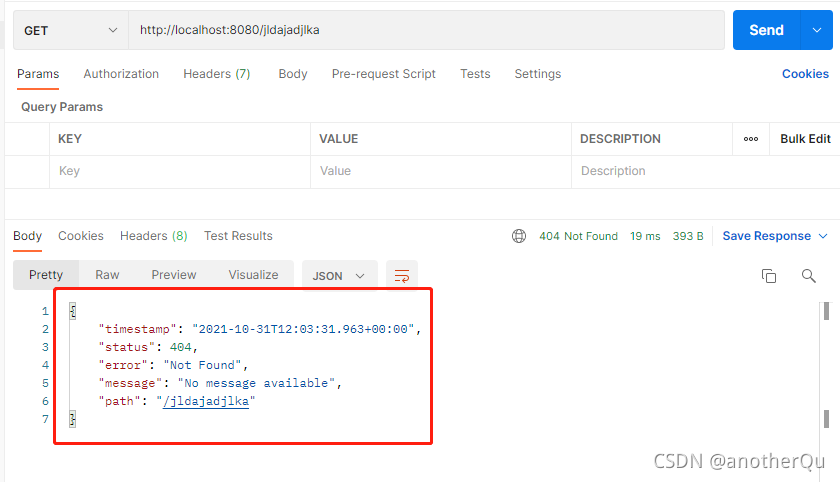
Task: Click the Description parameter input cell
Action: pyautogui.click(x=706, y=171)
